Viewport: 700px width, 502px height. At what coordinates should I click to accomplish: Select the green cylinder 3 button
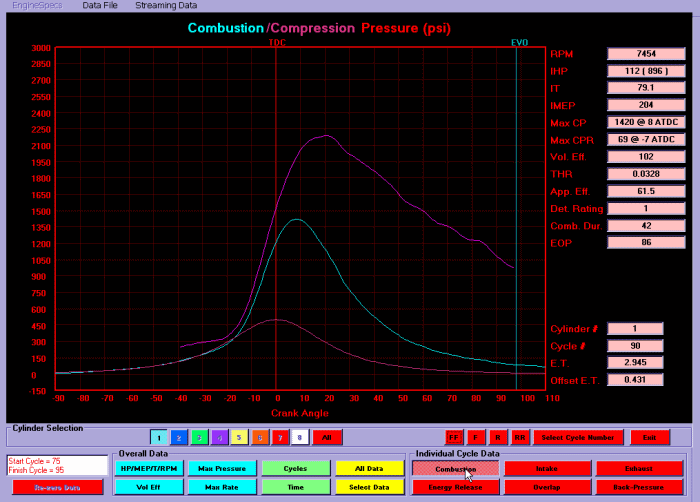coord(198,437)
